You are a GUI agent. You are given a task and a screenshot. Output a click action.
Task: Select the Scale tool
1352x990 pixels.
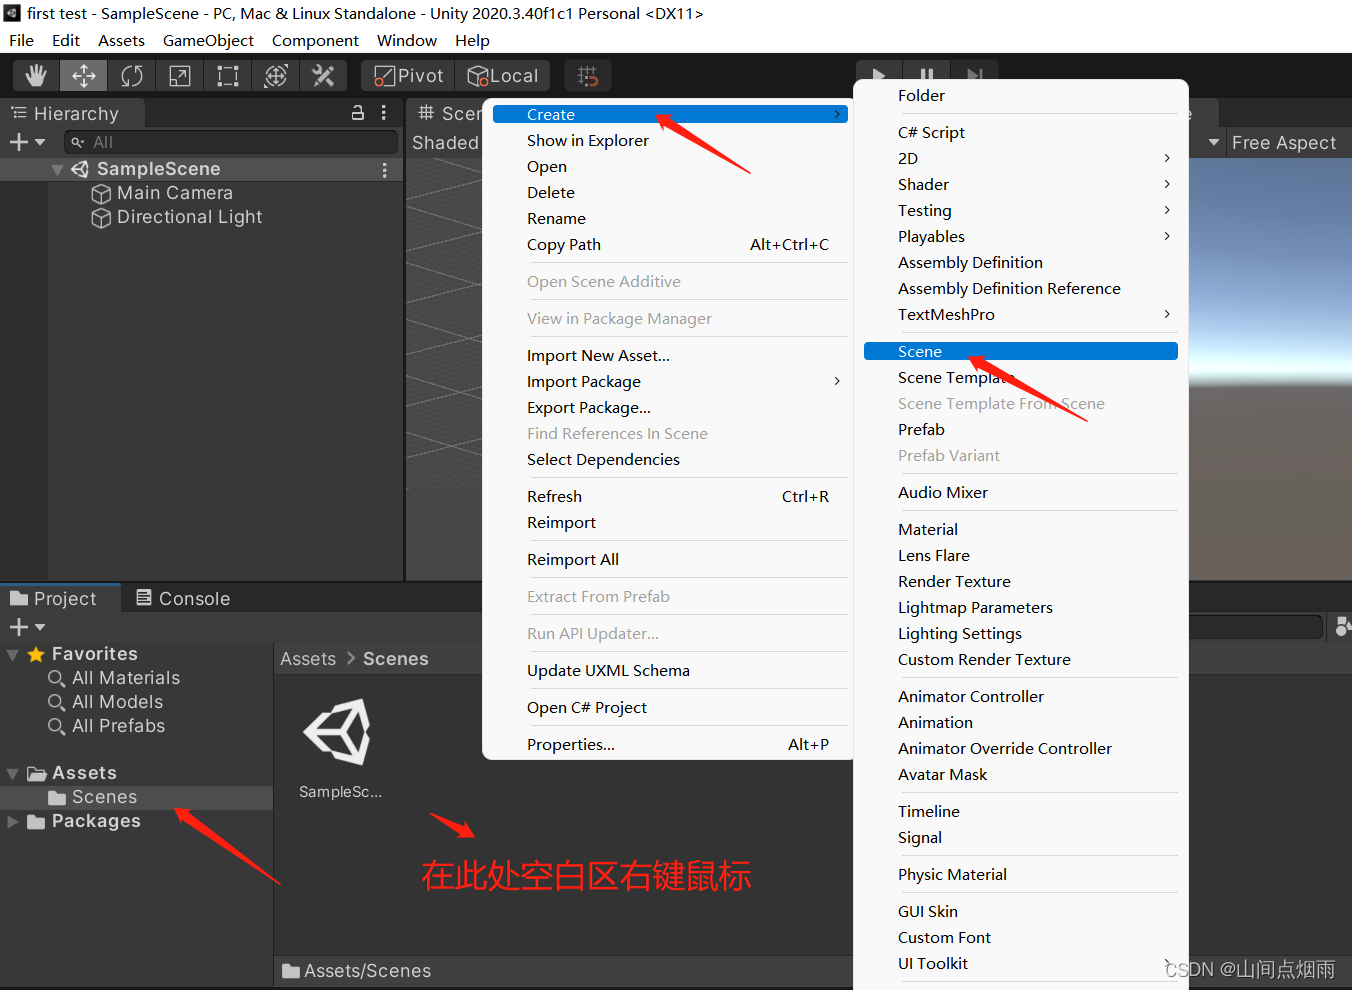[180, 76]
